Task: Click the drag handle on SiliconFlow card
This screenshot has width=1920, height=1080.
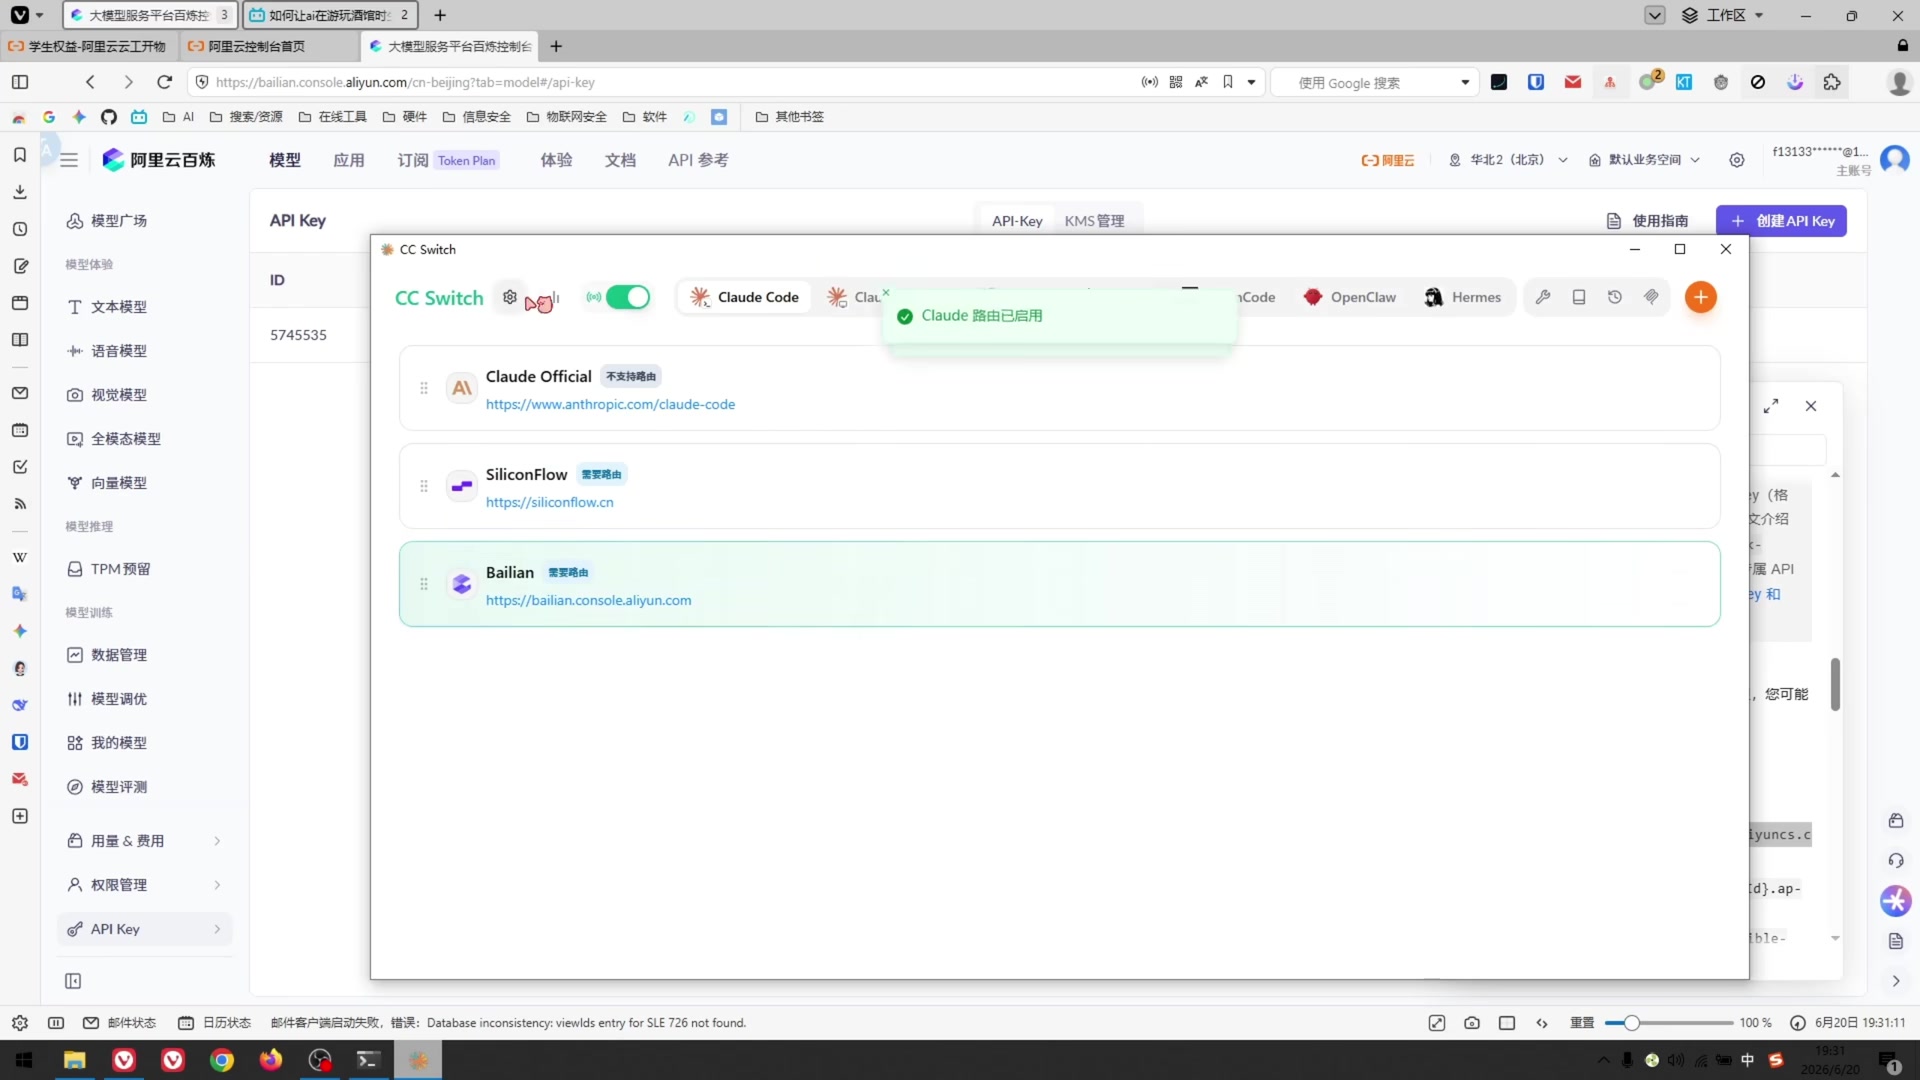Action: (424, 486)
